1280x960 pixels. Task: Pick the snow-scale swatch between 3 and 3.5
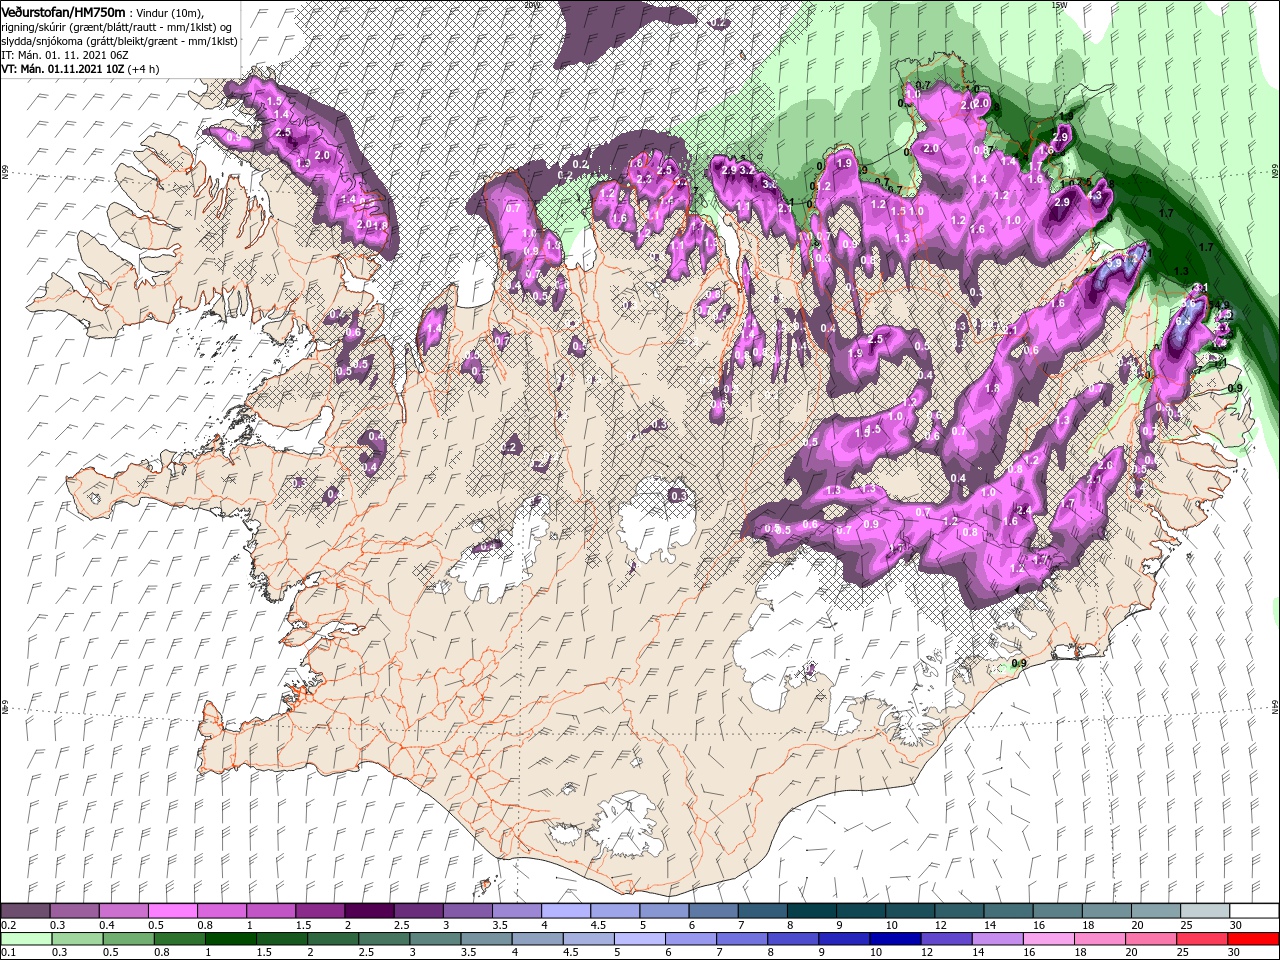(x=466, y=910)
